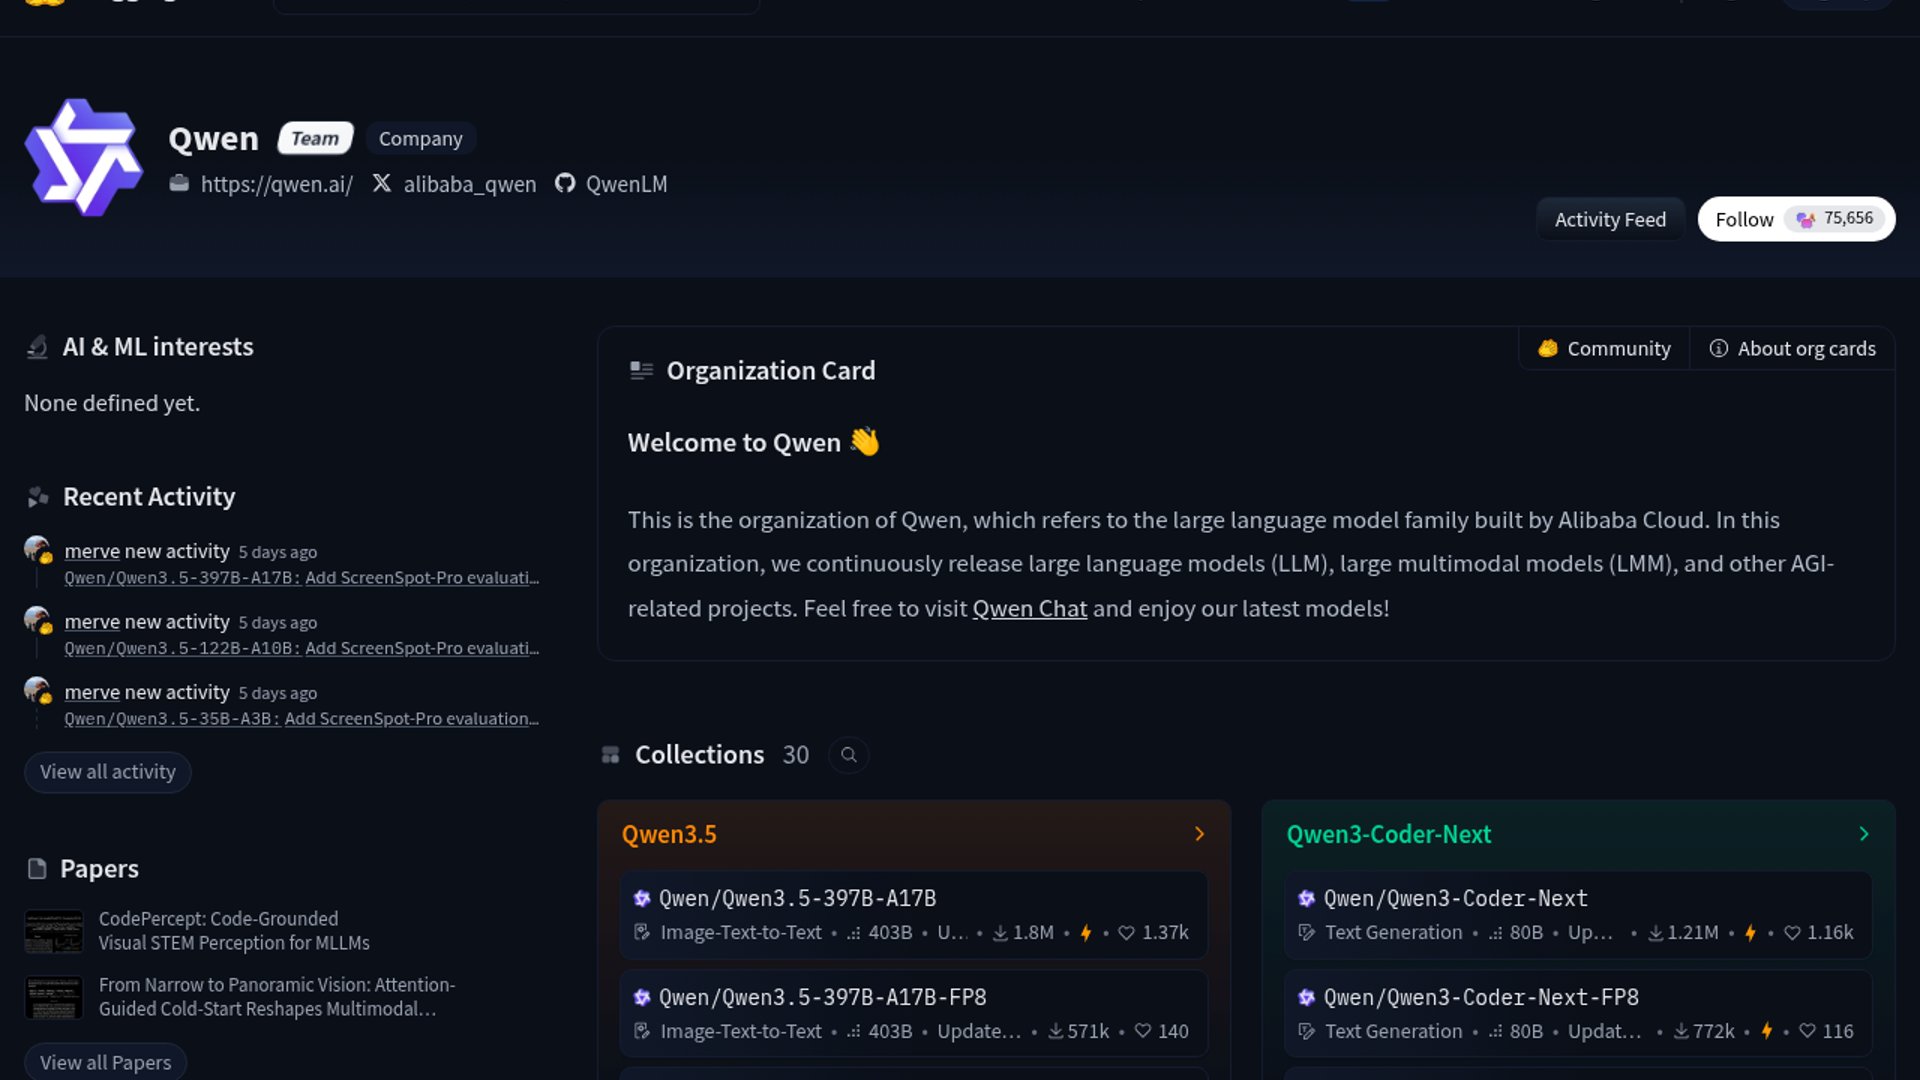This screenshot has height=1080, width=1920.
Task: Open the Community tab
Action: tap(1604, 348)
